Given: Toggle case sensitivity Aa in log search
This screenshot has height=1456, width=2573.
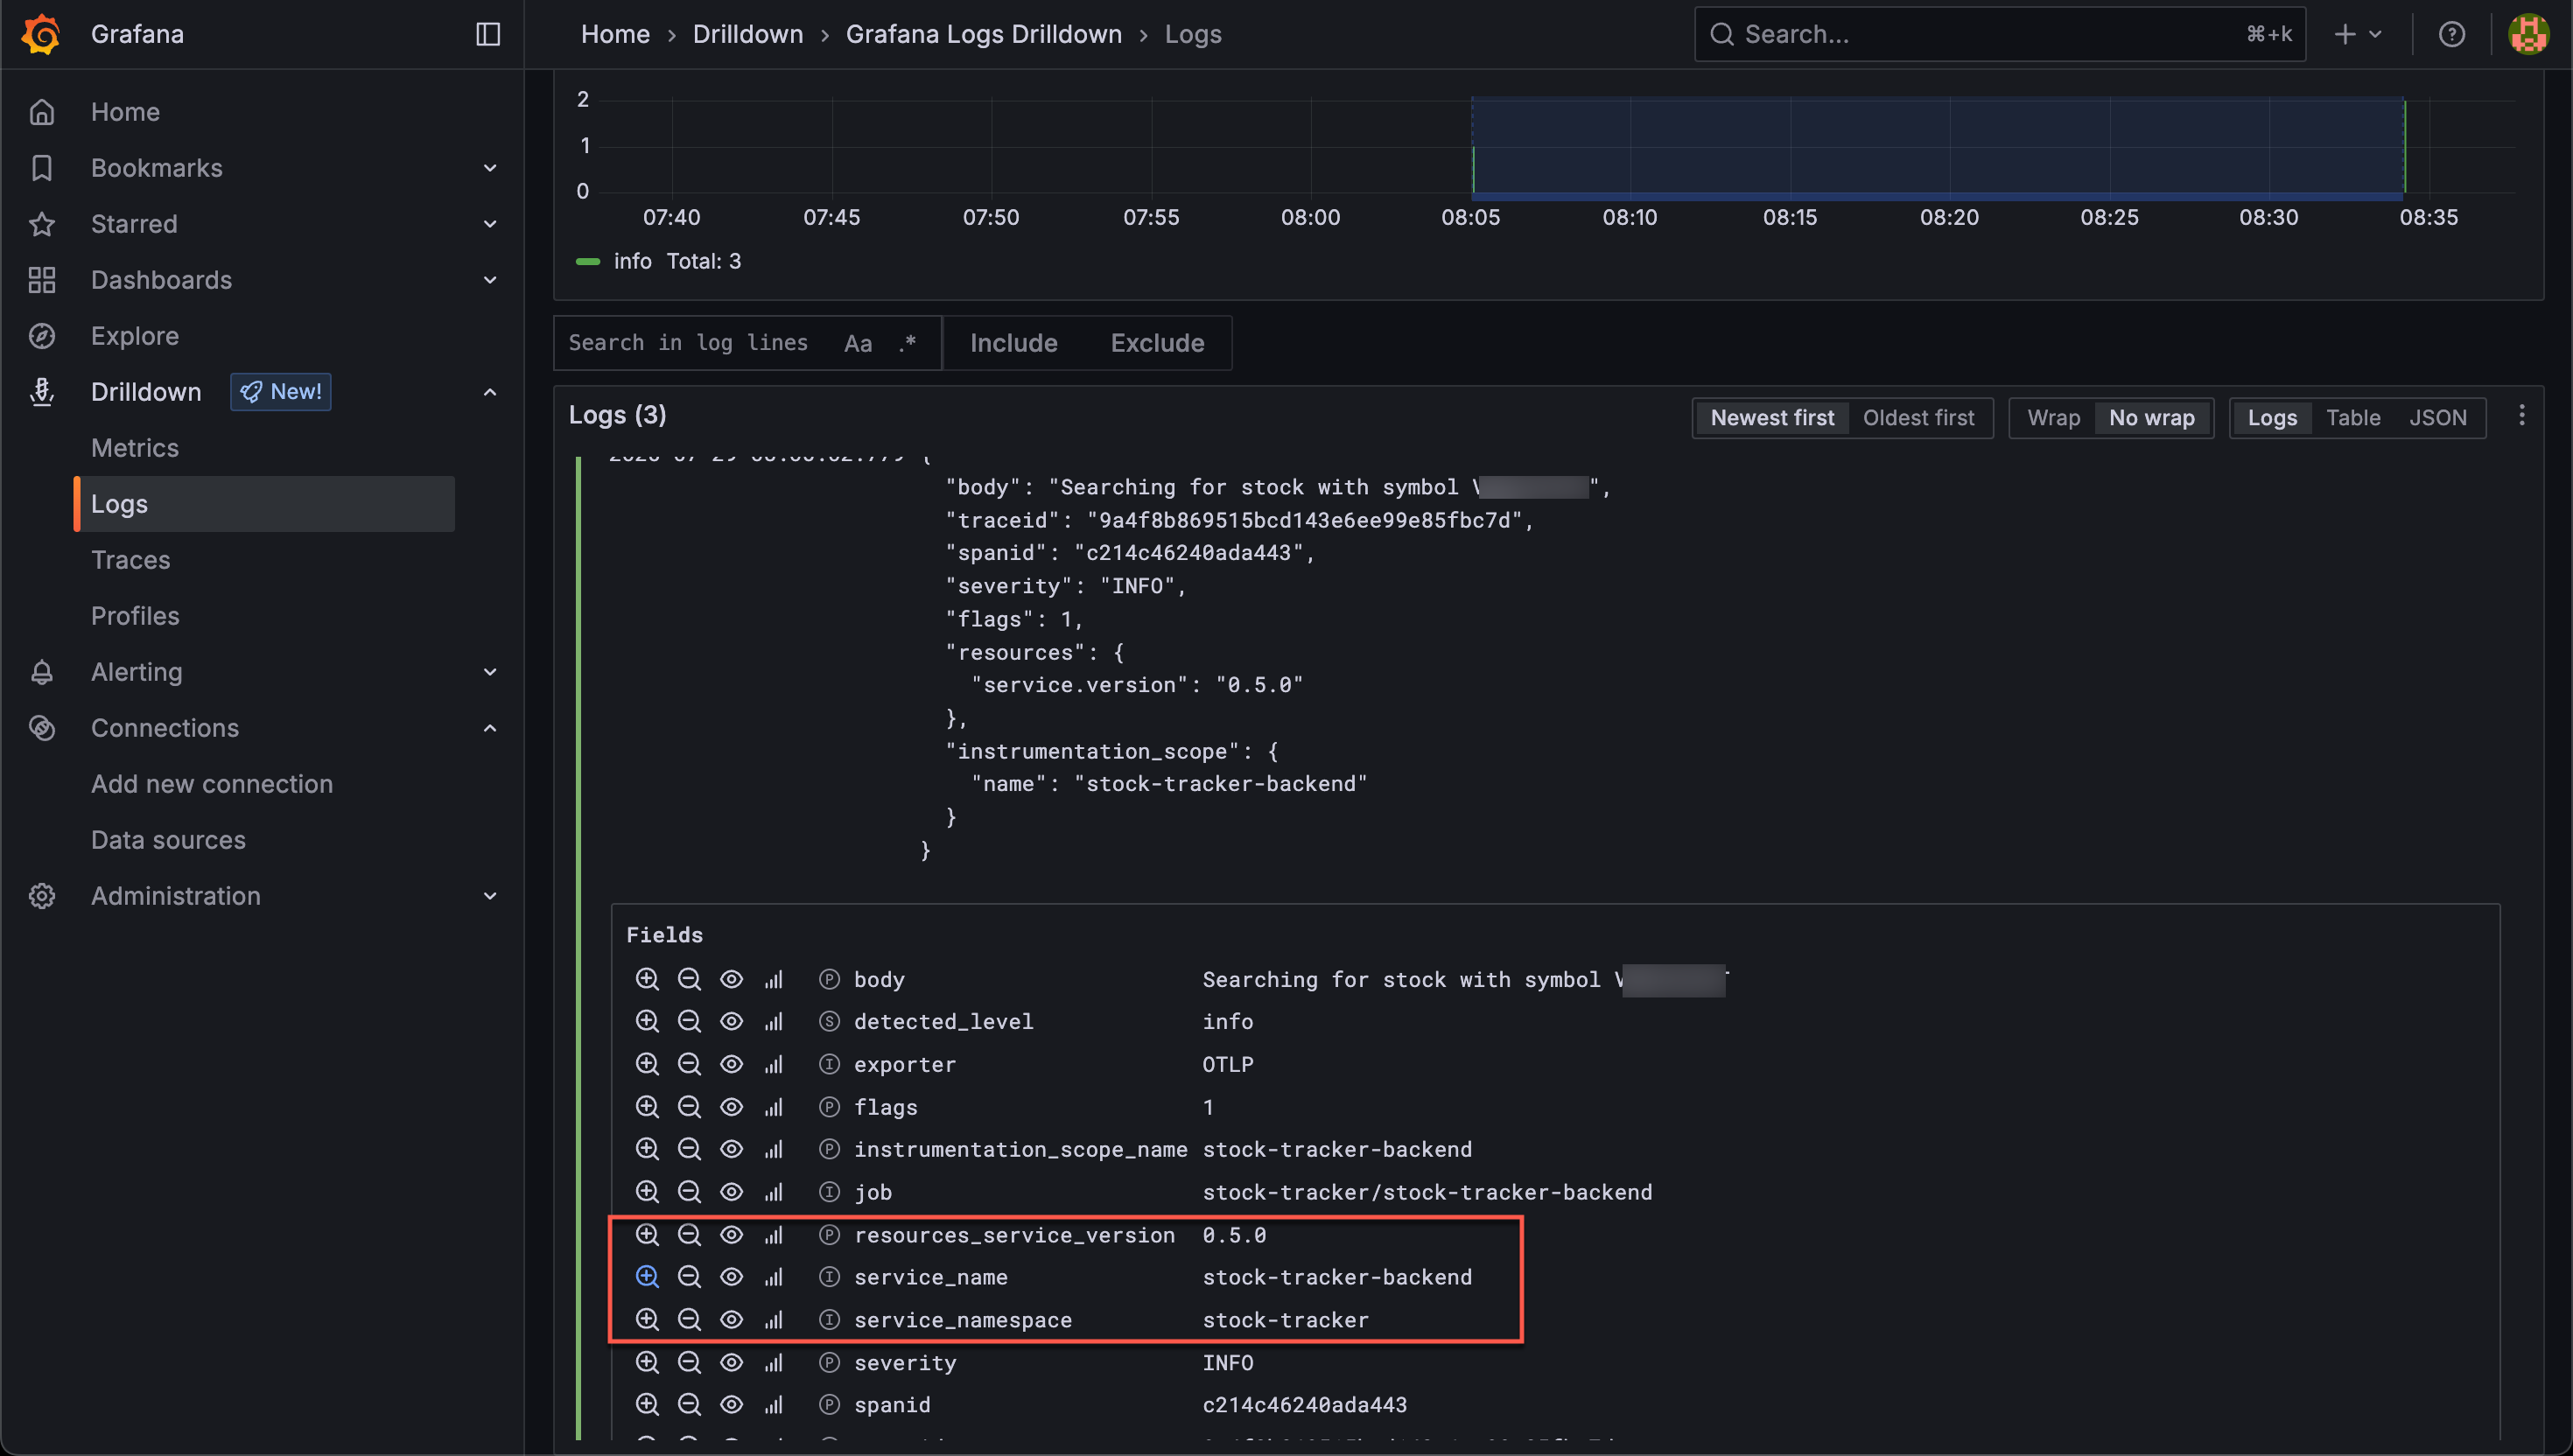Looking at the screenshot, I should click(858, 343).
